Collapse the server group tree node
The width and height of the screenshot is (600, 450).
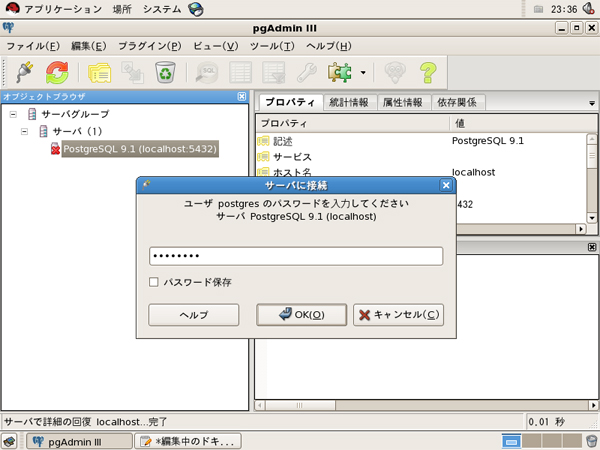tap(13, 114)
